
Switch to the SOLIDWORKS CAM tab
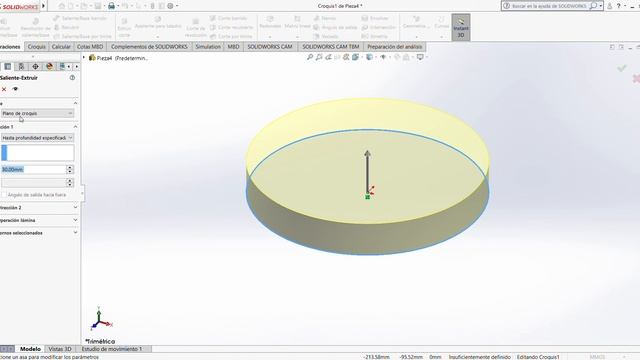tap(270, 47)
